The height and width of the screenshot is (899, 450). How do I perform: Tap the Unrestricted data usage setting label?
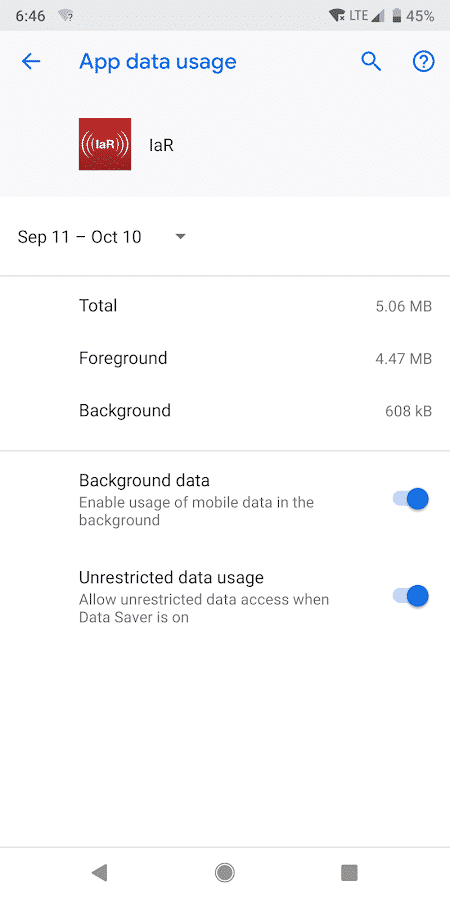171,577
